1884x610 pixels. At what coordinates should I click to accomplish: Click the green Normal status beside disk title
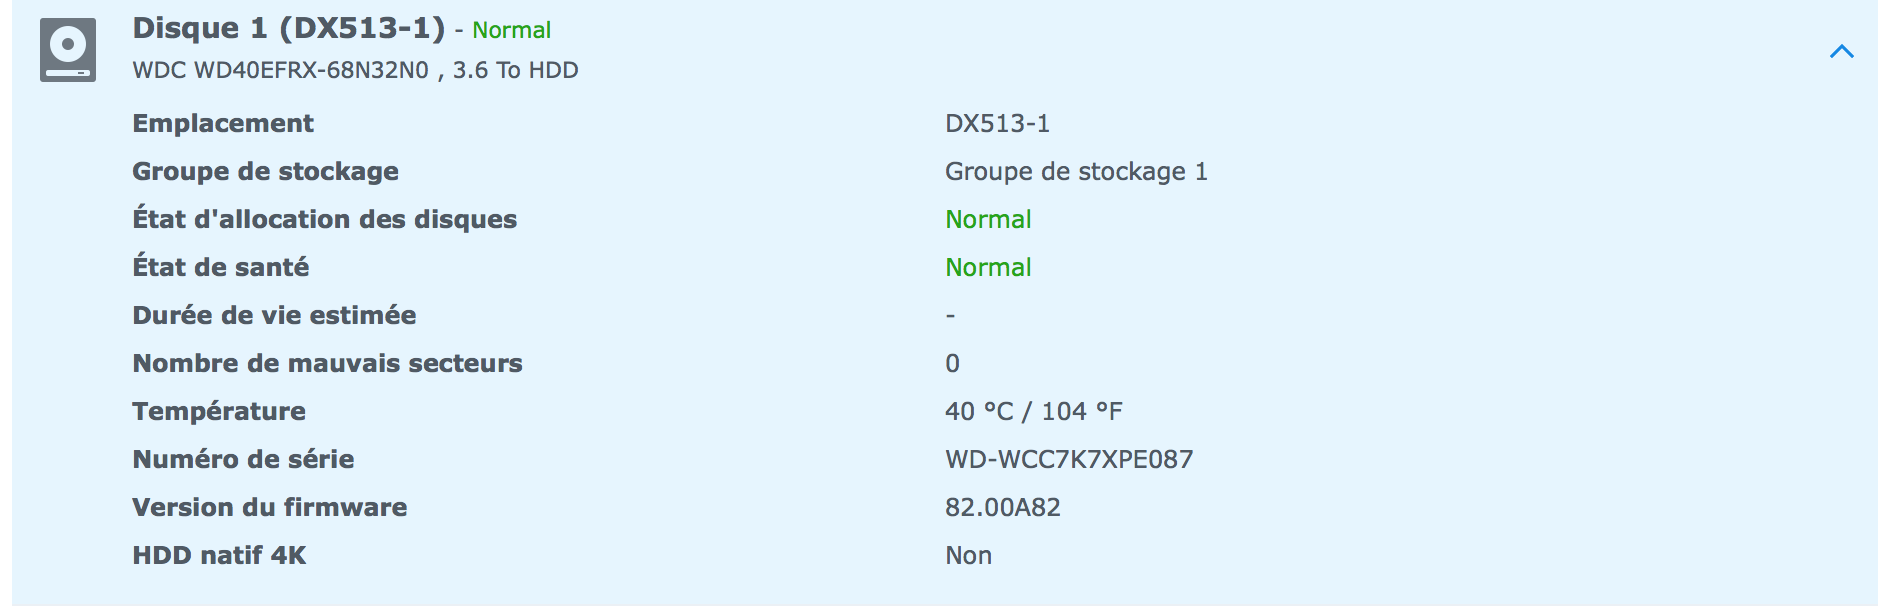pos(511,30)
